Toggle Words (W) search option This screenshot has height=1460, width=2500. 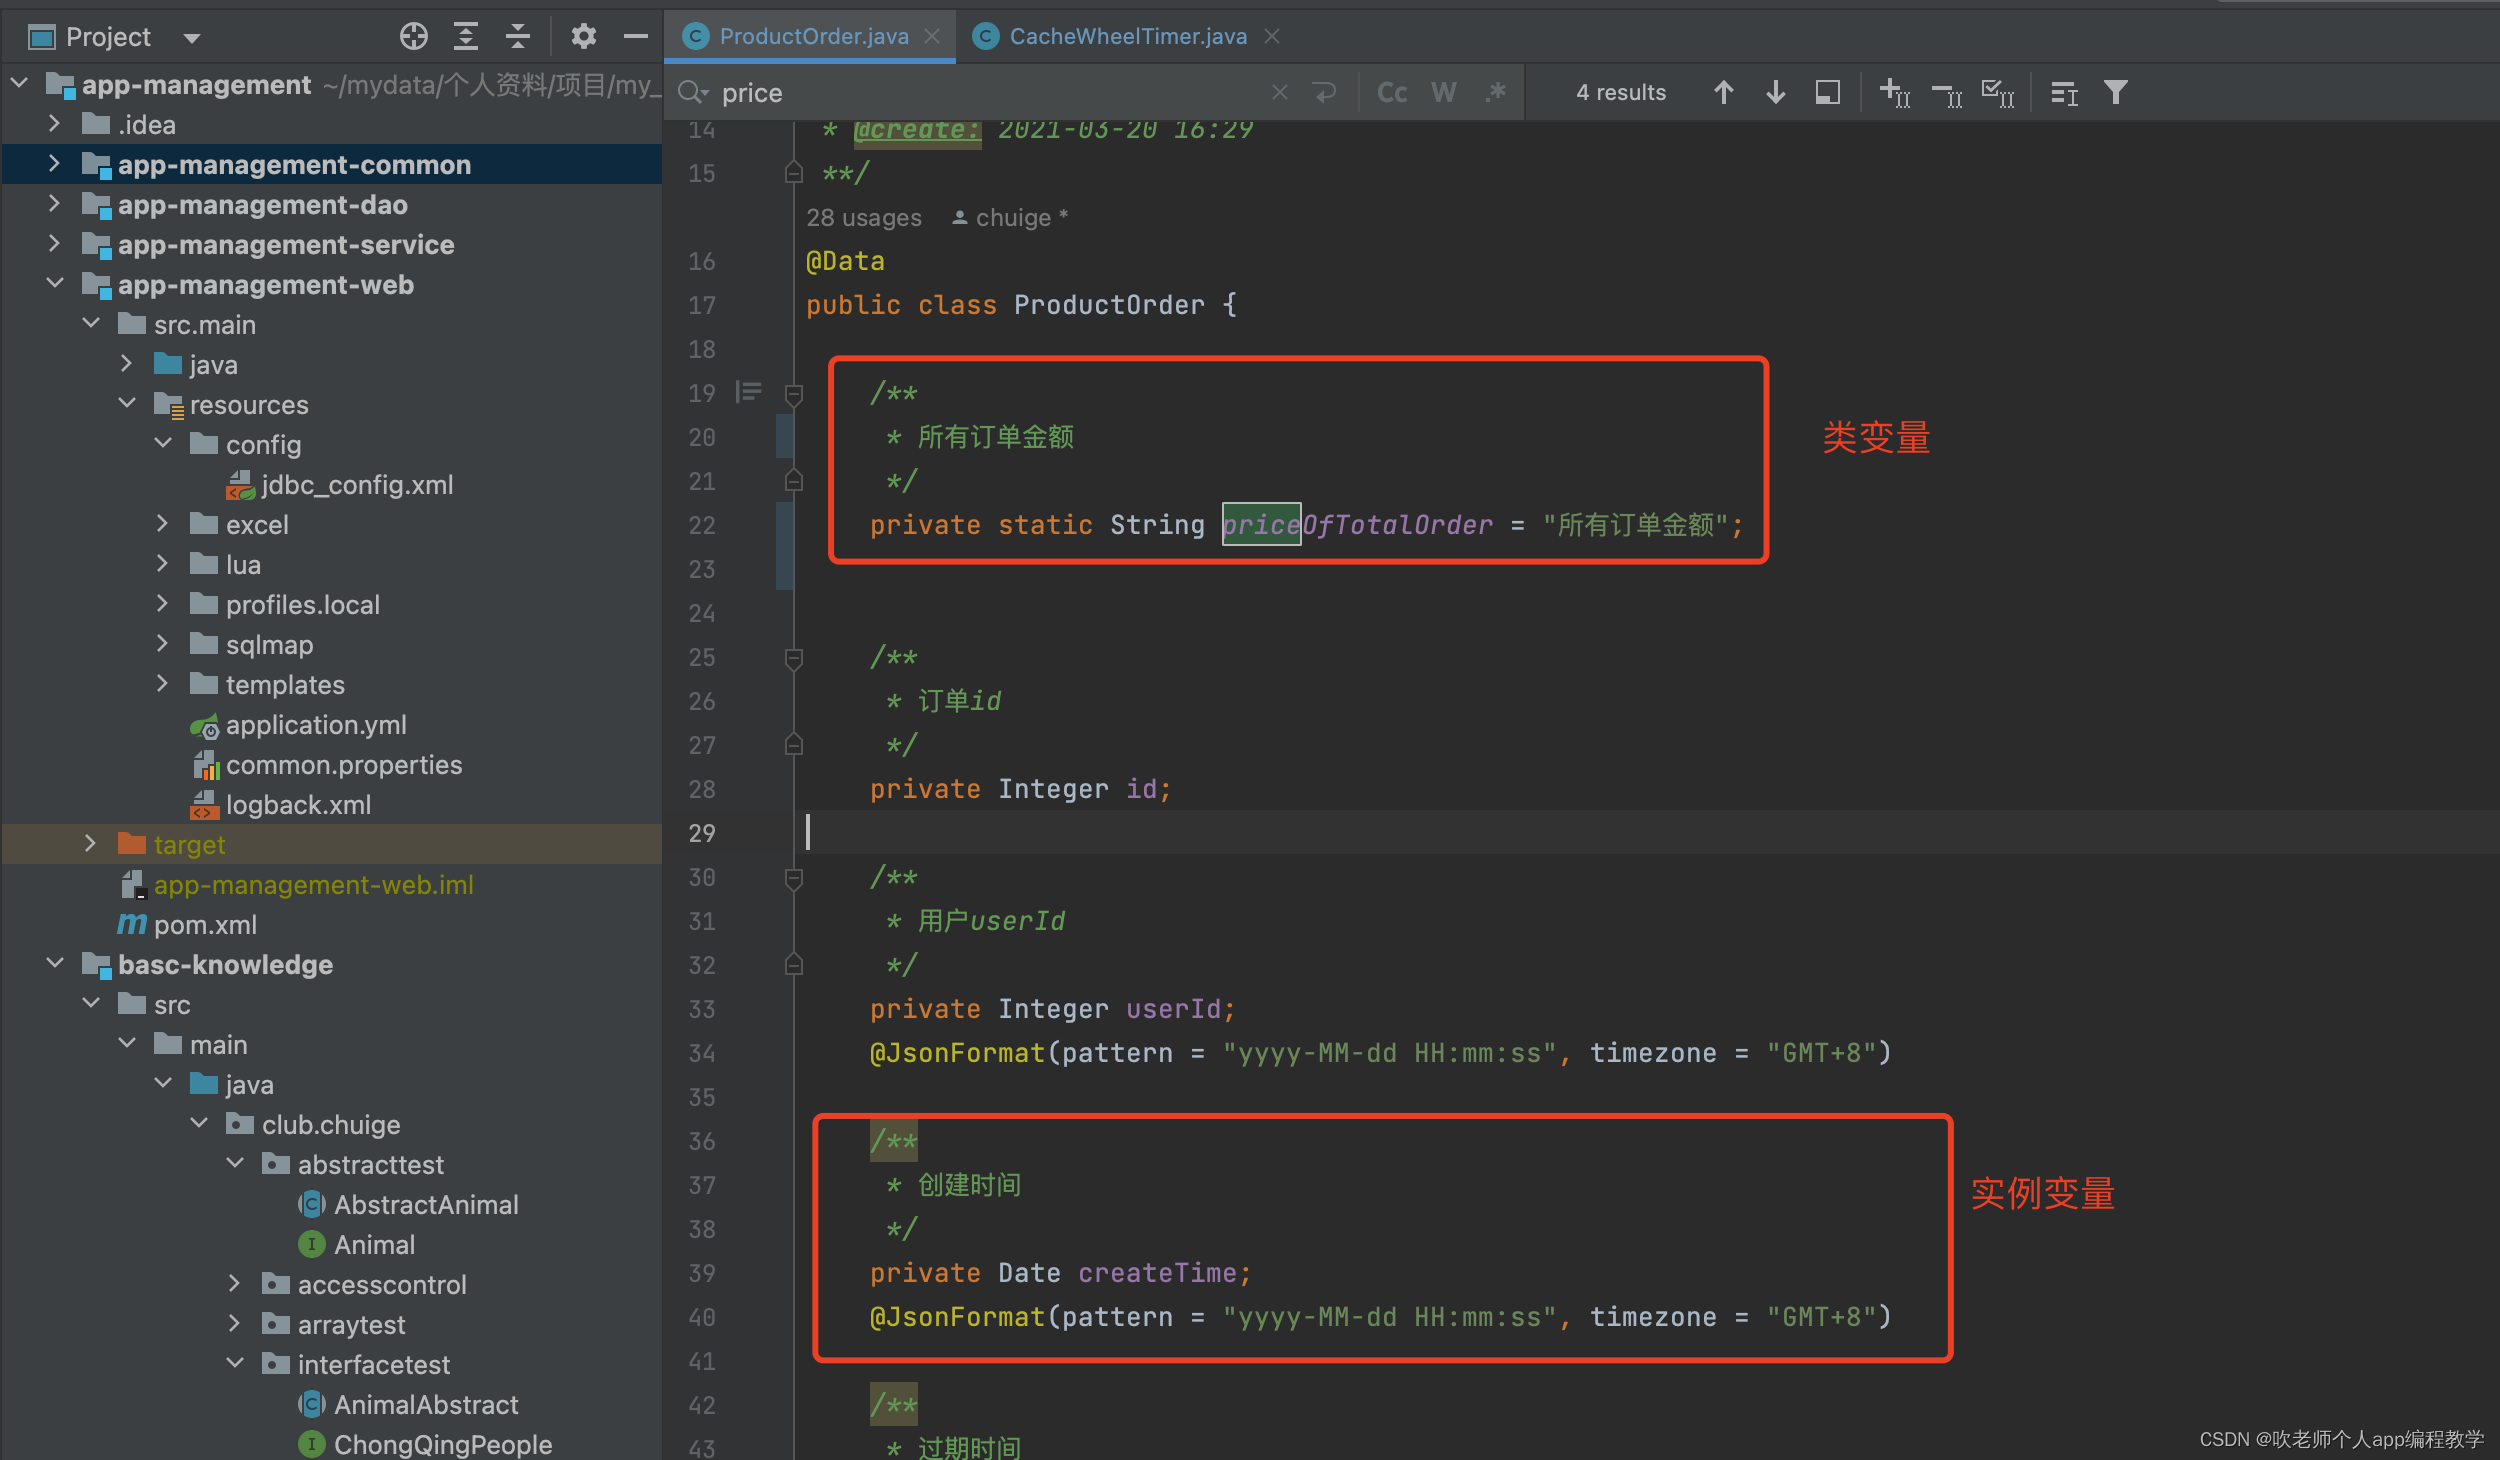1443,93
